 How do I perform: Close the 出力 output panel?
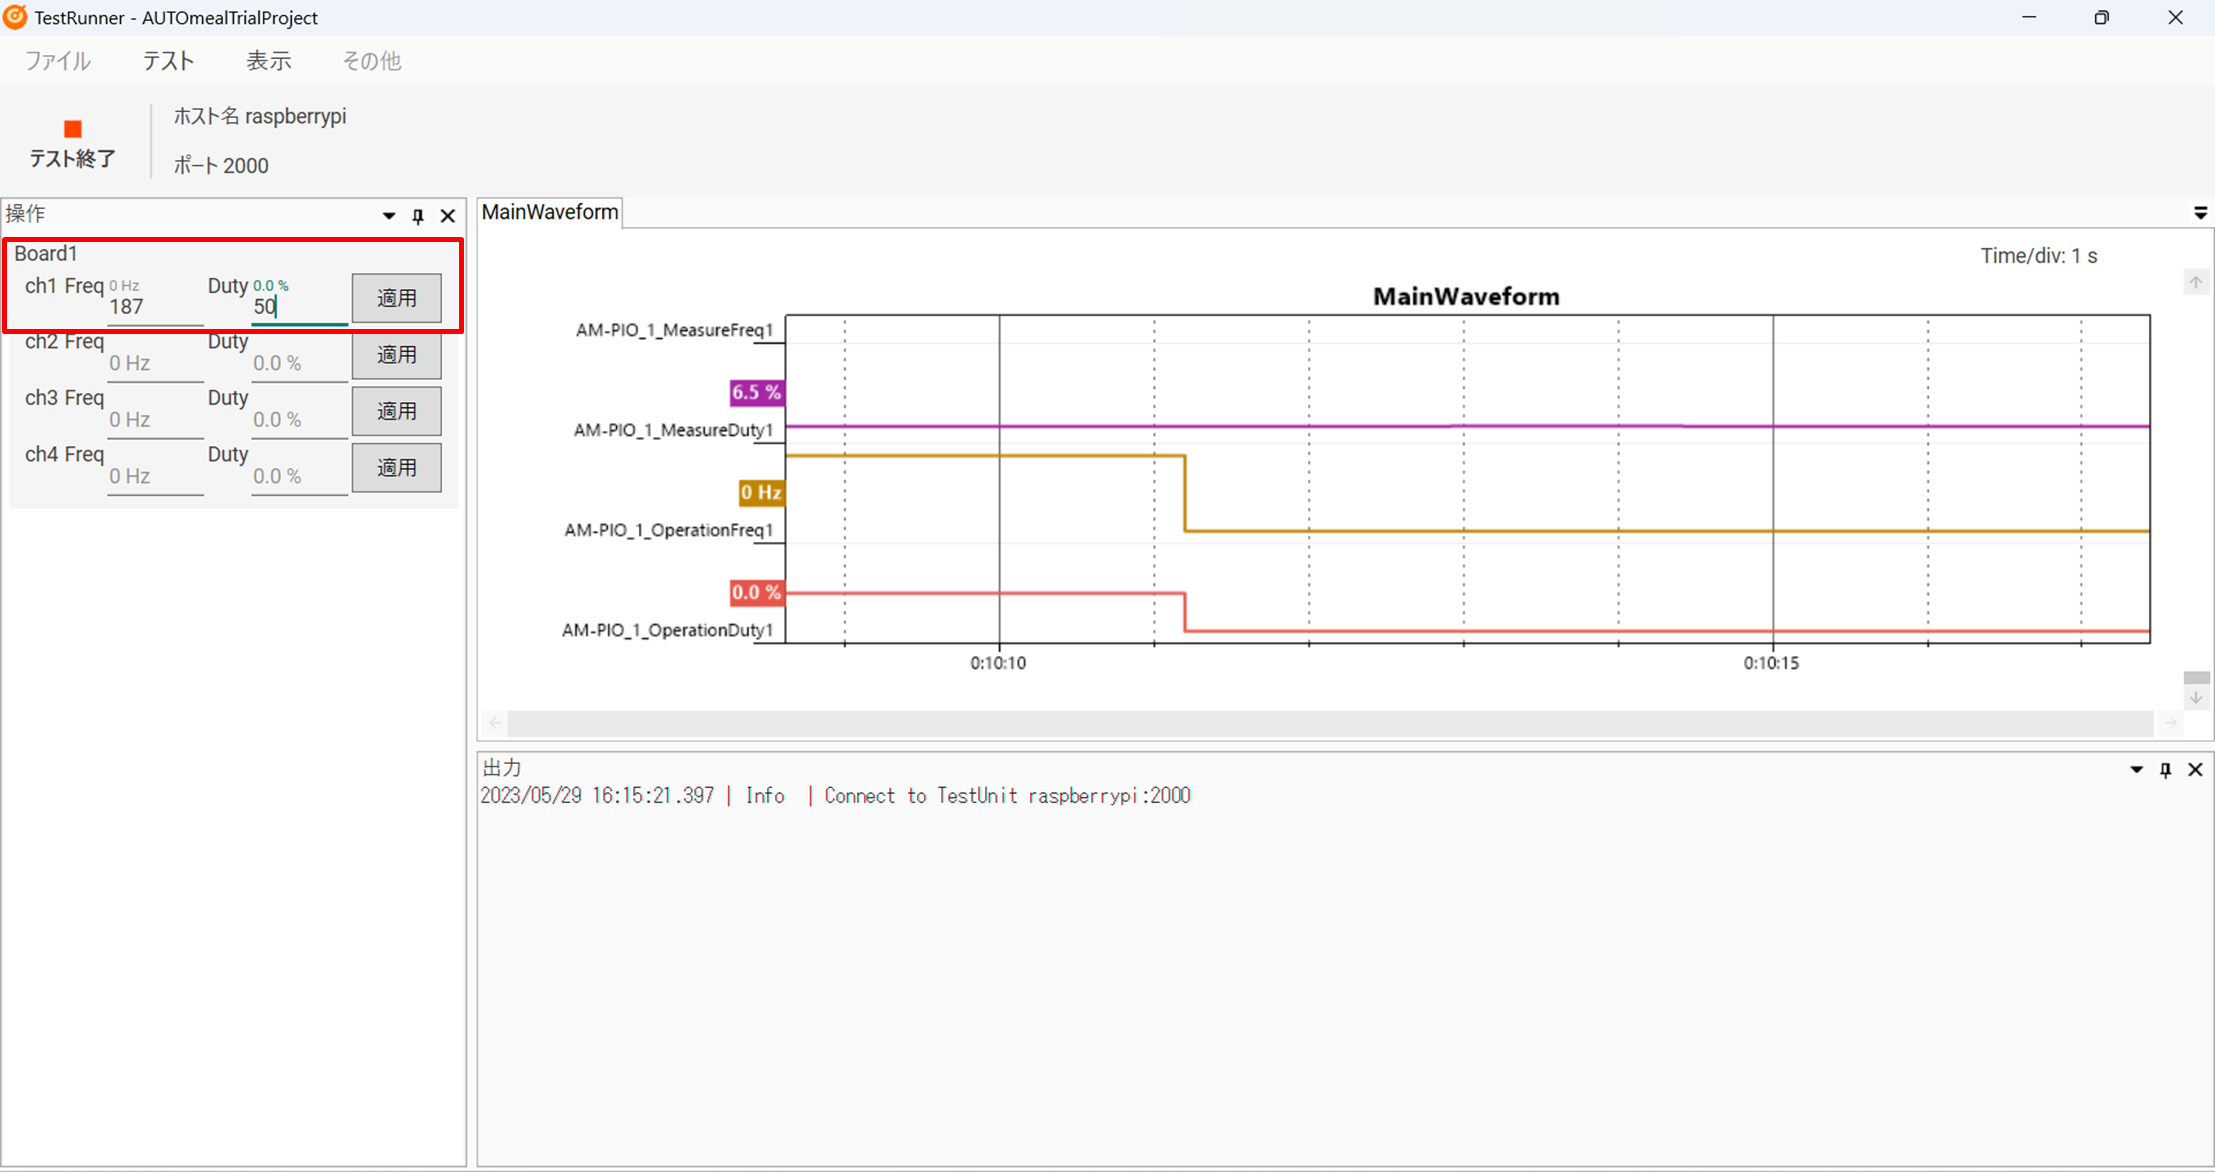[2195, 770]
